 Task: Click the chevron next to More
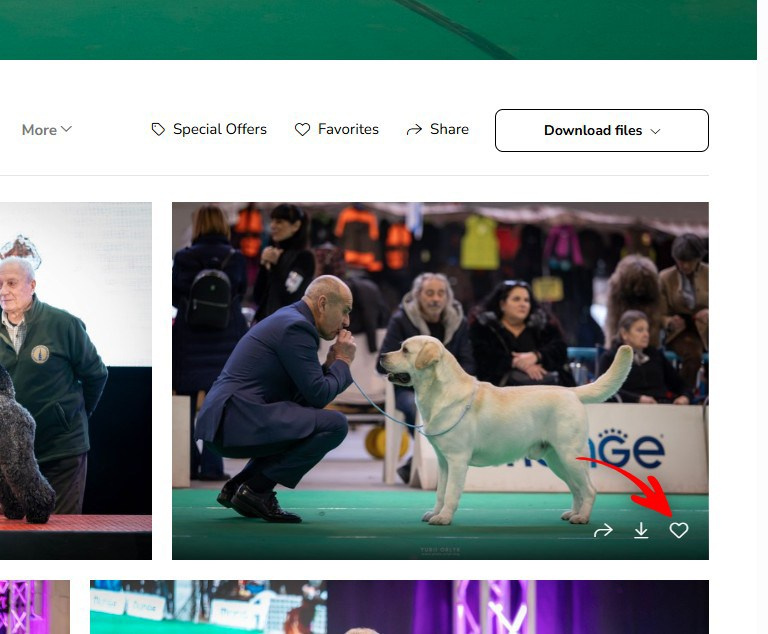point(67,129)
